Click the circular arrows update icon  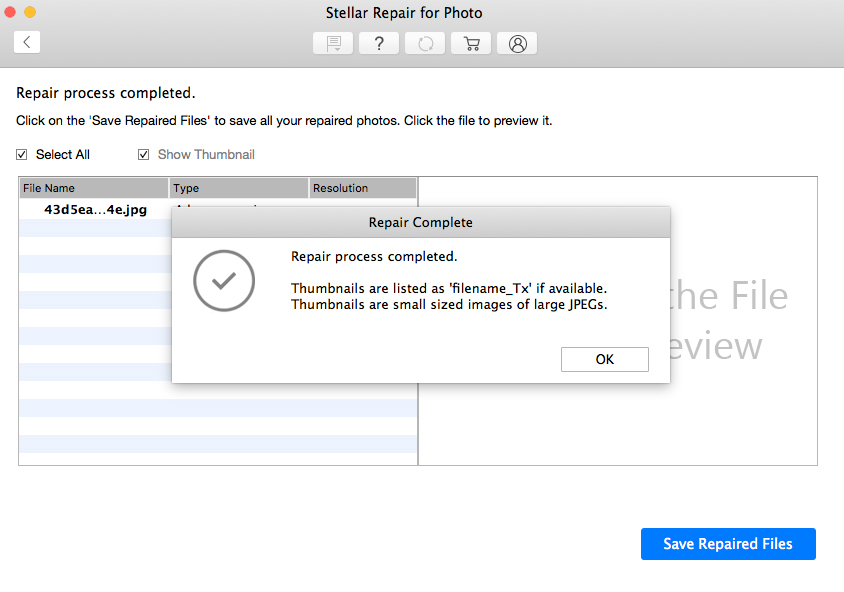coord(425,44)
